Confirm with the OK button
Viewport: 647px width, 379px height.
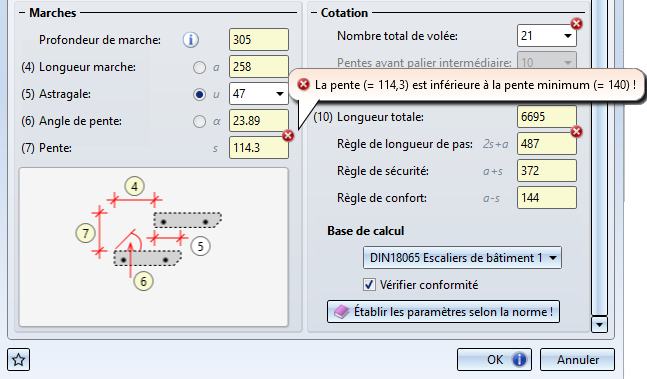[x=494, y=360]
